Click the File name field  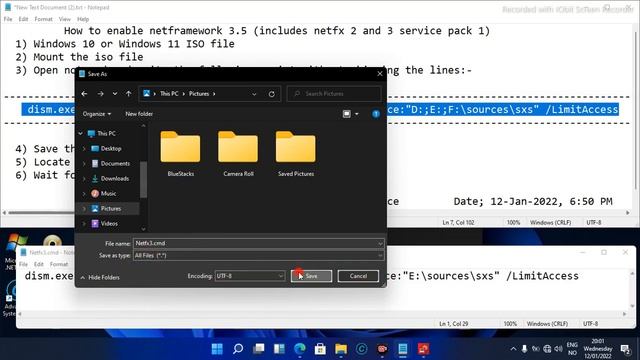point(255,243)
